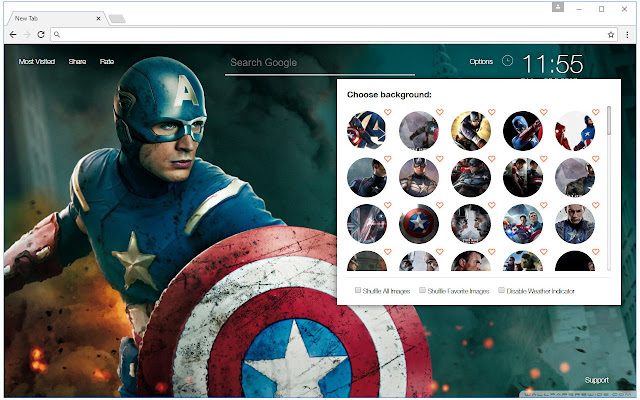
Task: Click the Rate menu item
Action: pos(107,62)
